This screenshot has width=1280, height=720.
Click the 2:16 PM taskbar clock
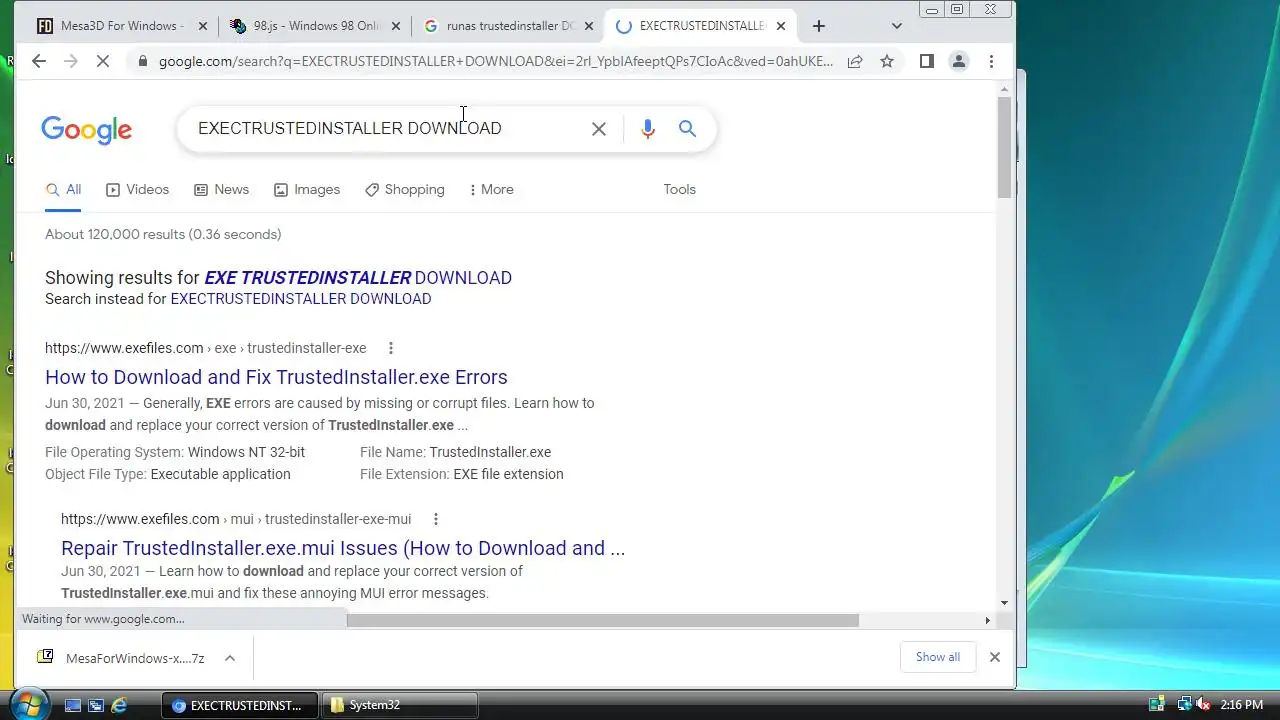(1242, 705)
